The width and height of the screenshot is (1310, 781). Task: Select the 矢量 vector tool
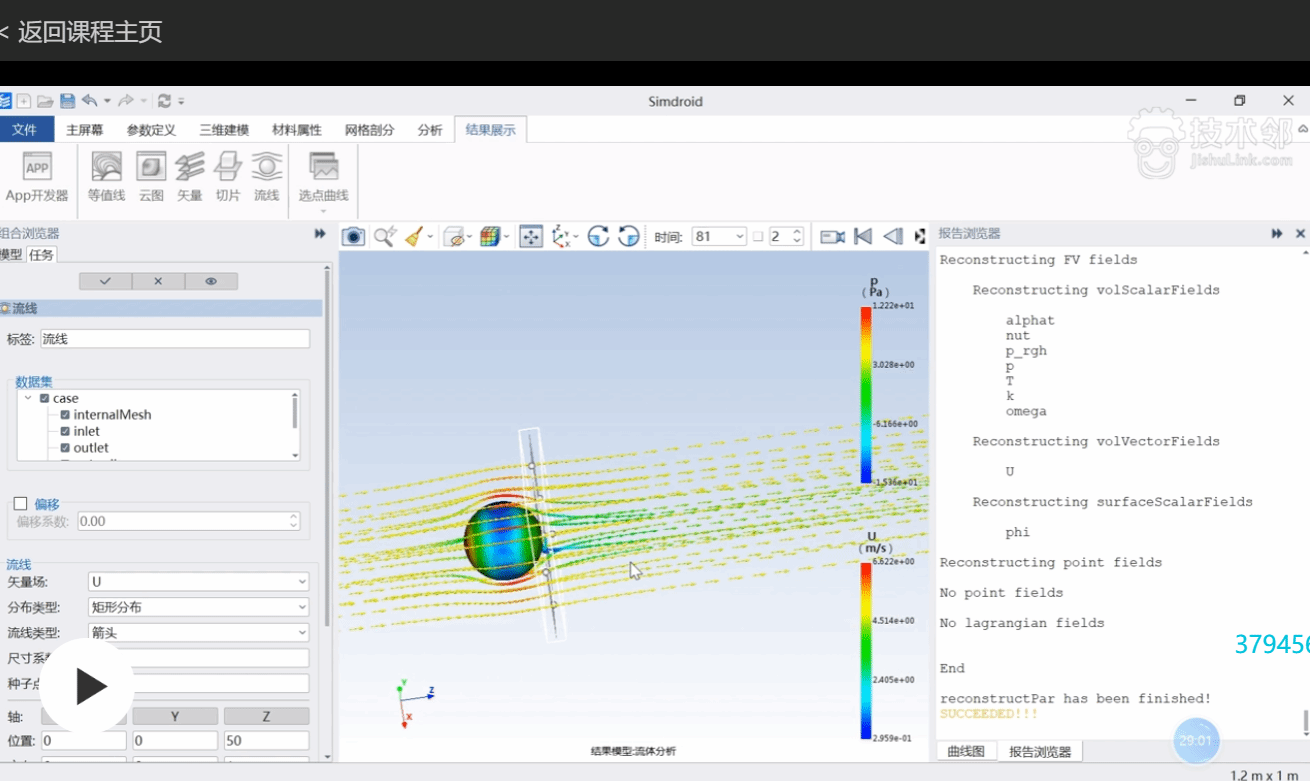click(x=190, y=177)
